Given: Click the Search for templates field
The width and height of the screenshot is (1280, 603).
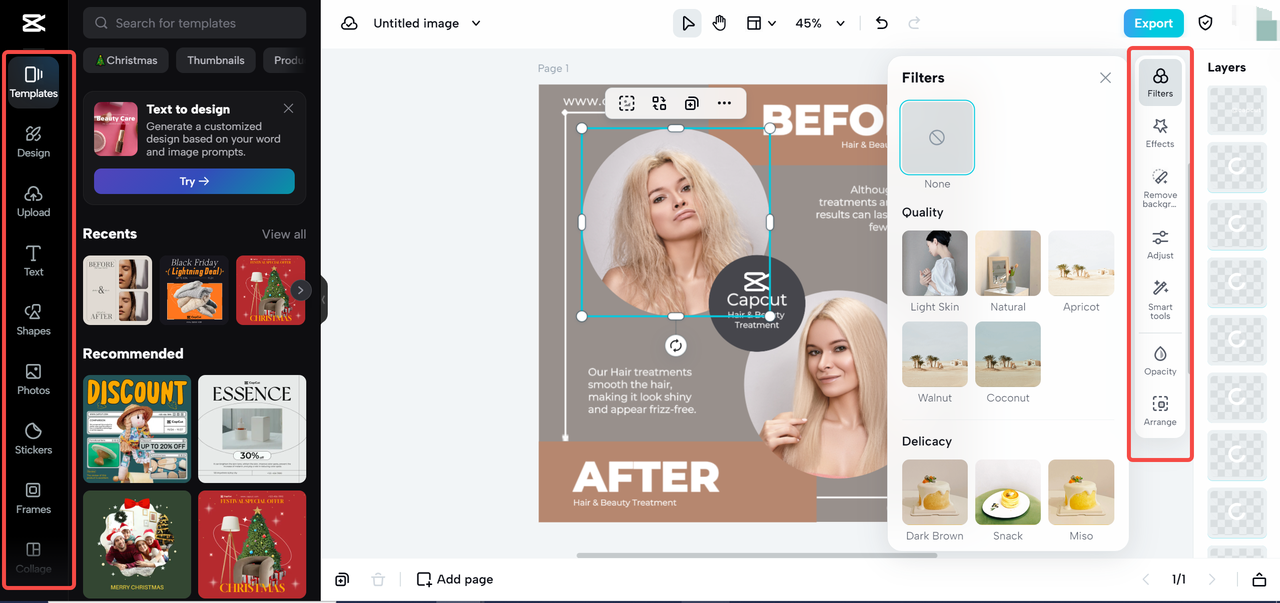Looking at the screenshot, I should [195, 23].
